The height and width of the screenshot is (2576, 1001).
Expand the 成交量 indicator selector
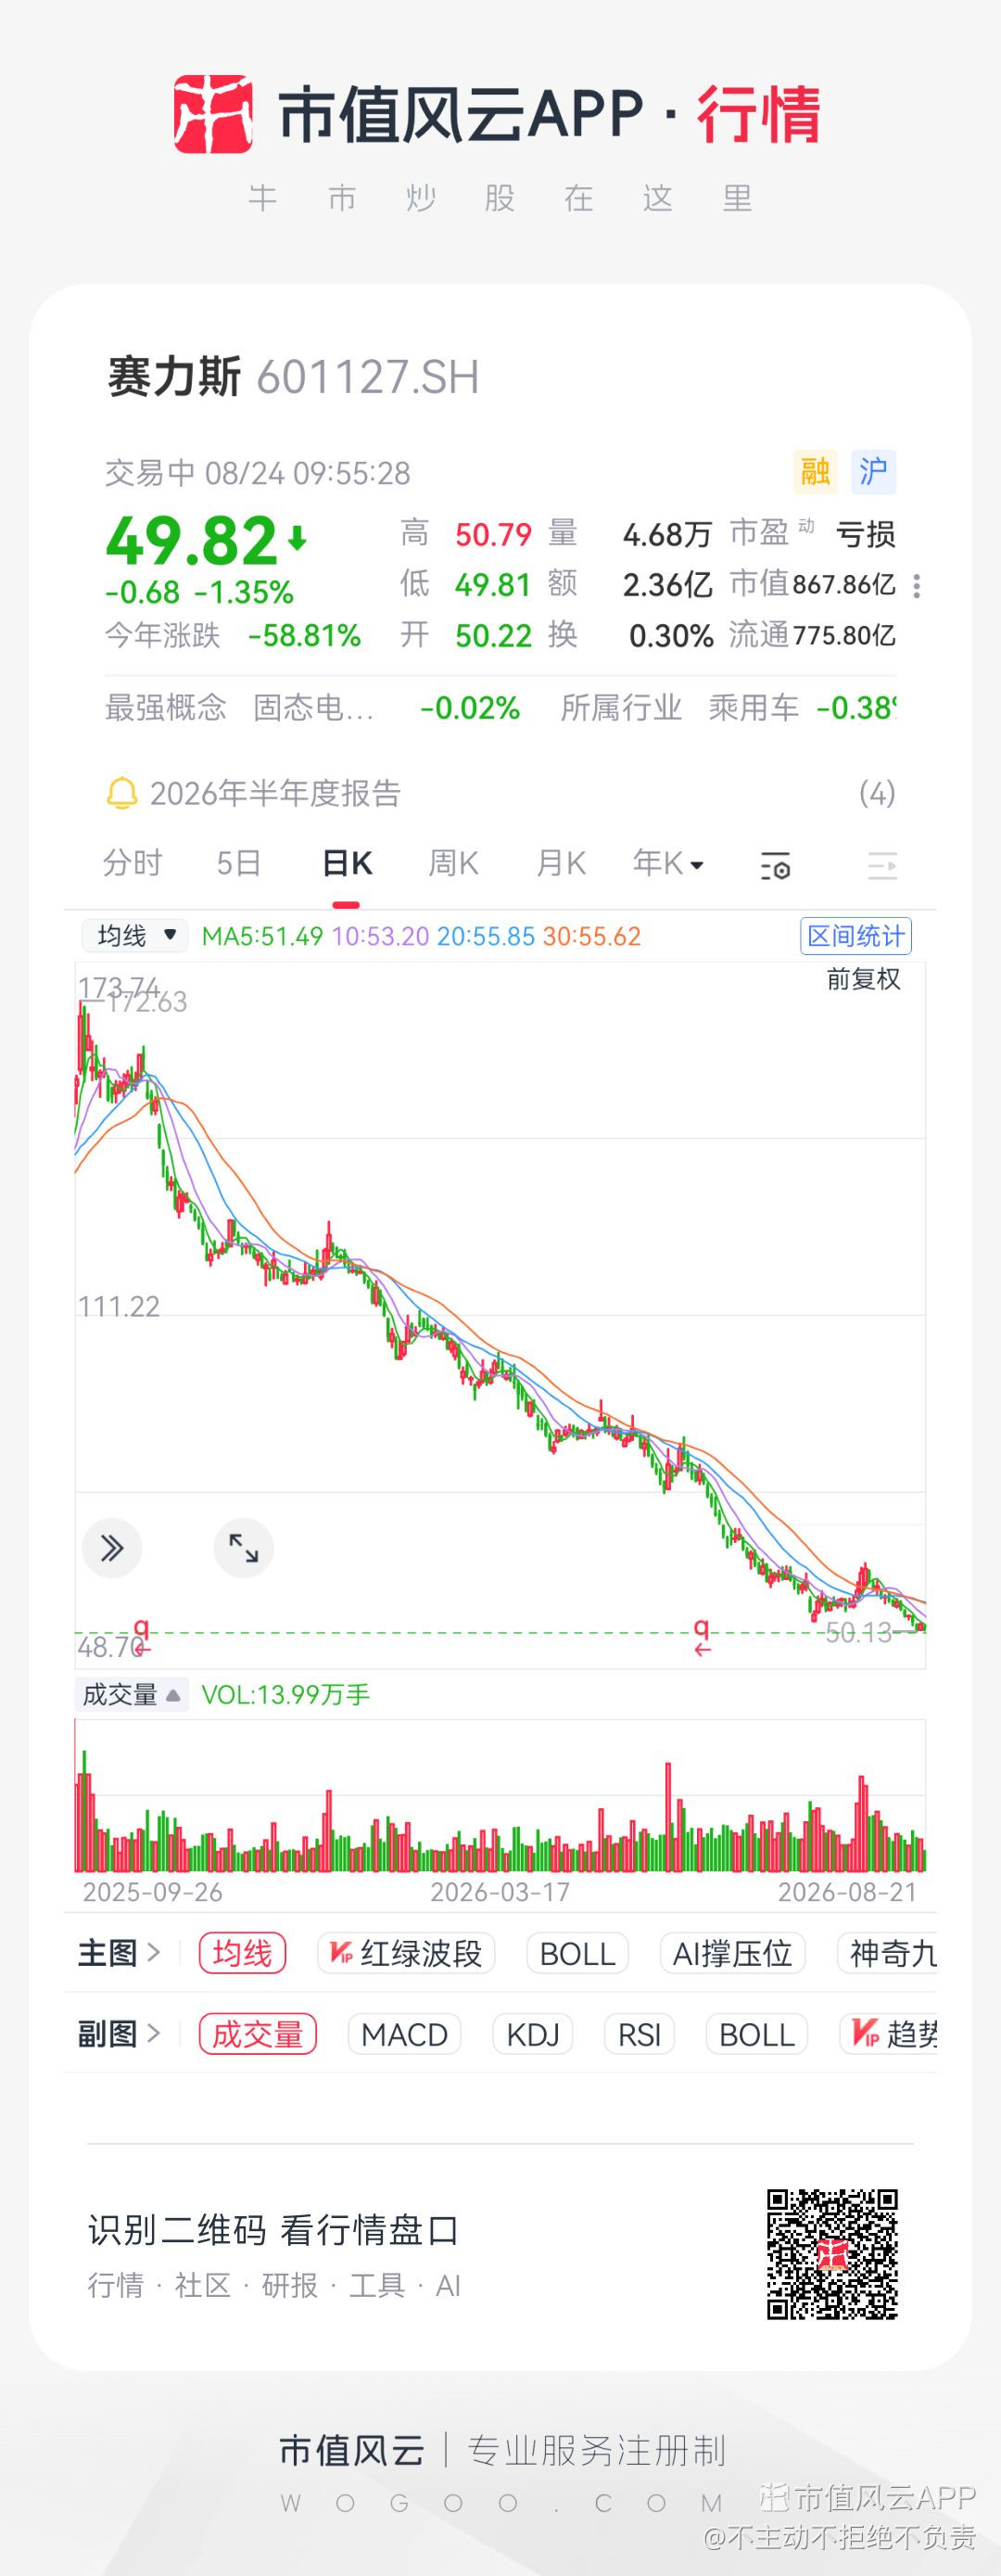coord(131,1694)
